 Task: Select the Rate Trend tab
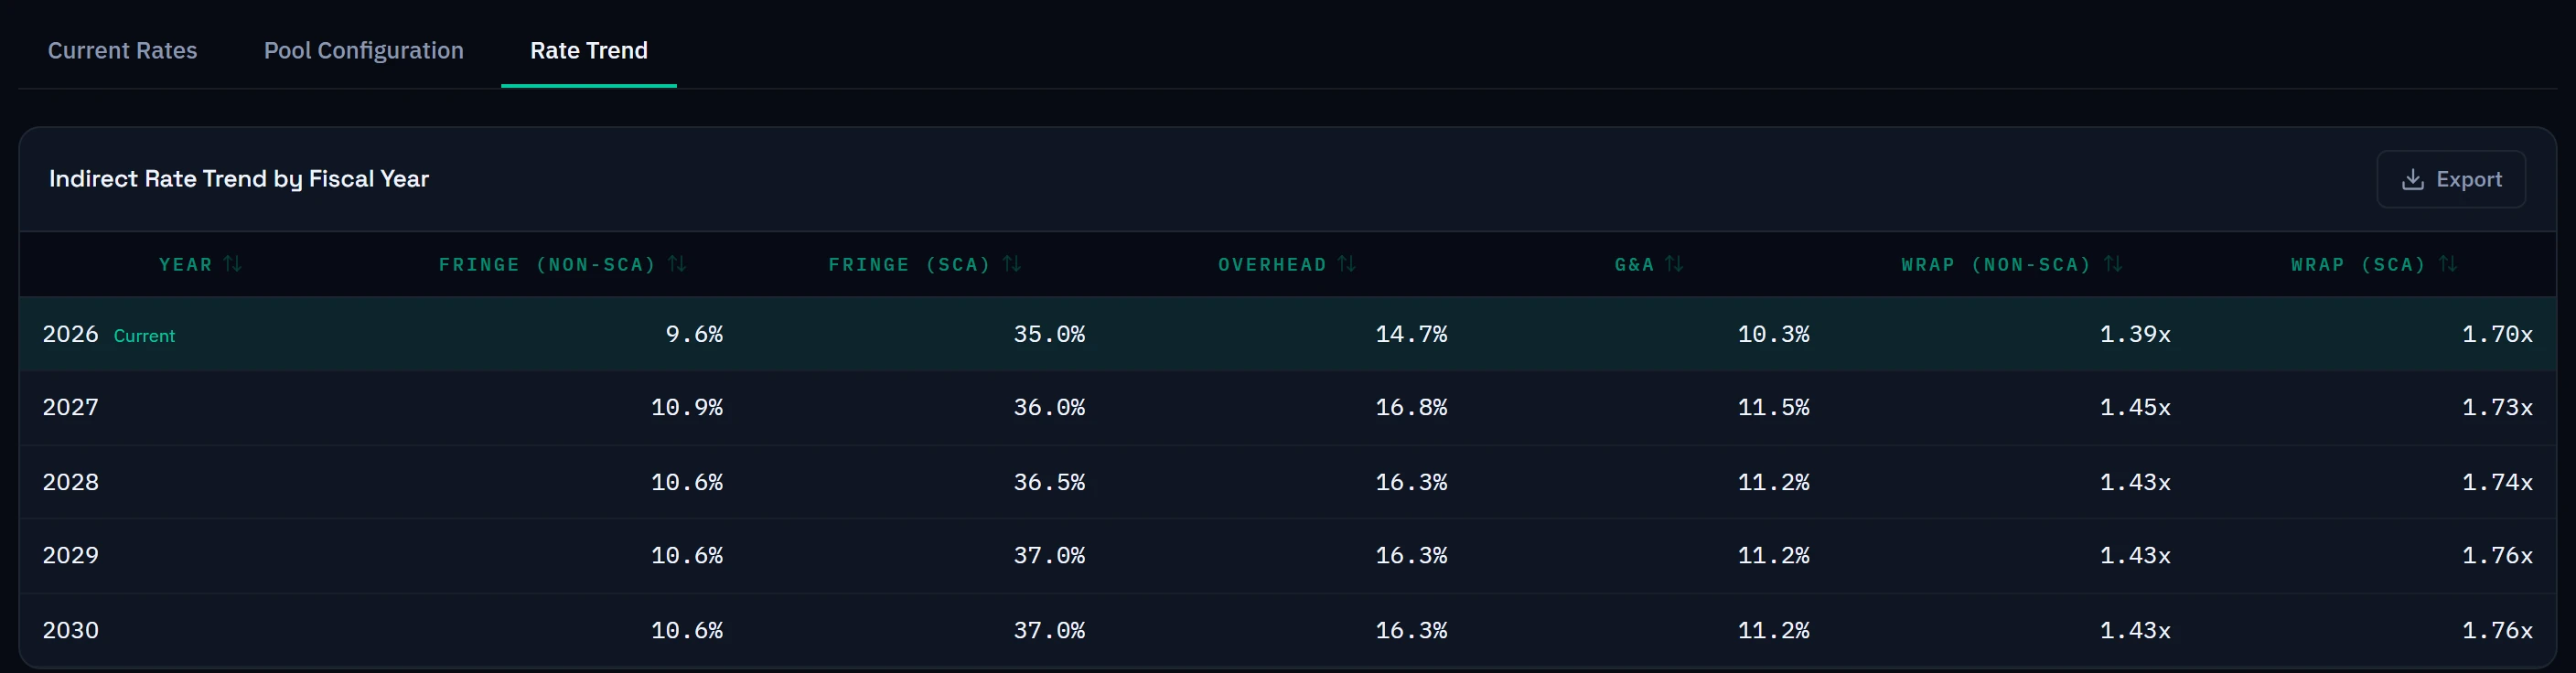point(589,50)
